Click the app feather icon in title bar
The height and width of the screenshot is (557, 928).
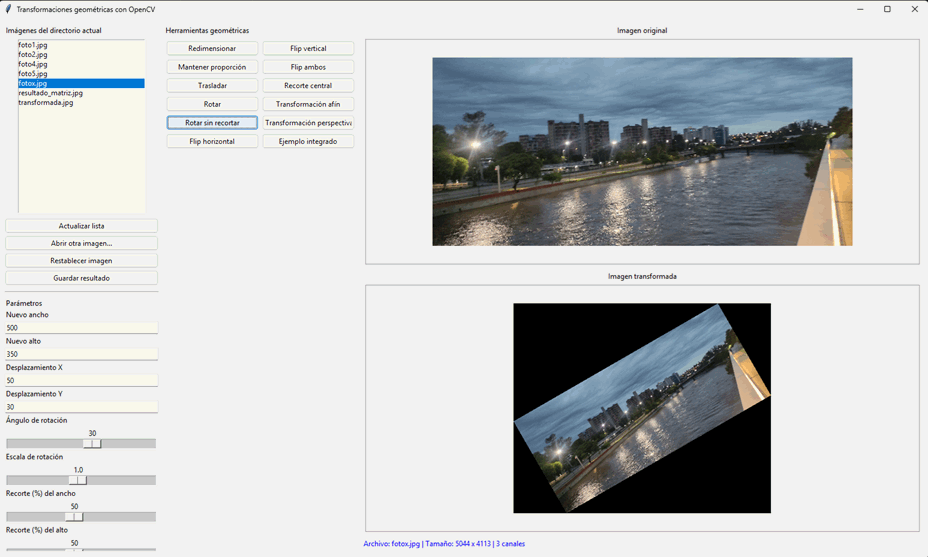[x=8, y=9]
